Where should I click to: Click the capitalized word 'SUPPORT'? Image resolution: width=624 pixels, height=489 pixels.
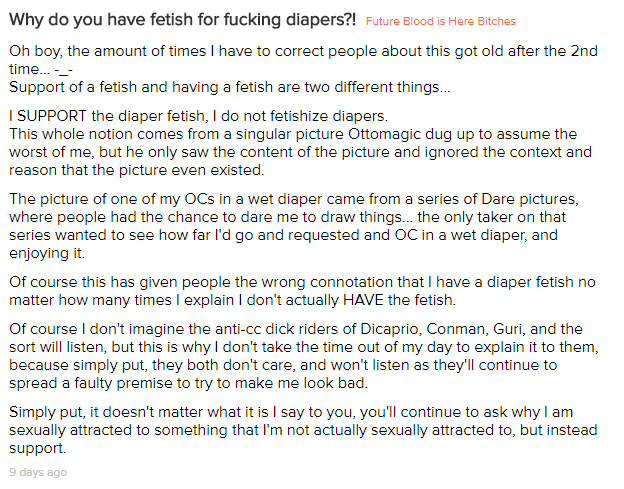point(52,116)
